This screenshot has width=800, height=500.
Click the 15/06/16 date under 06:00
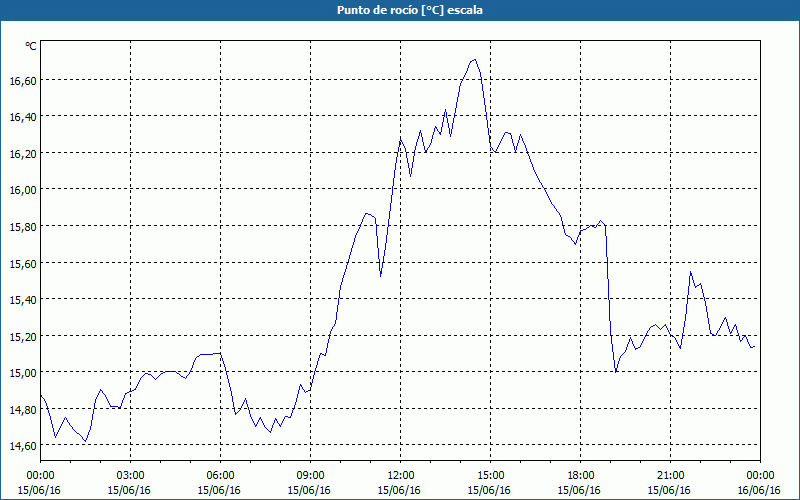point(219,490)
